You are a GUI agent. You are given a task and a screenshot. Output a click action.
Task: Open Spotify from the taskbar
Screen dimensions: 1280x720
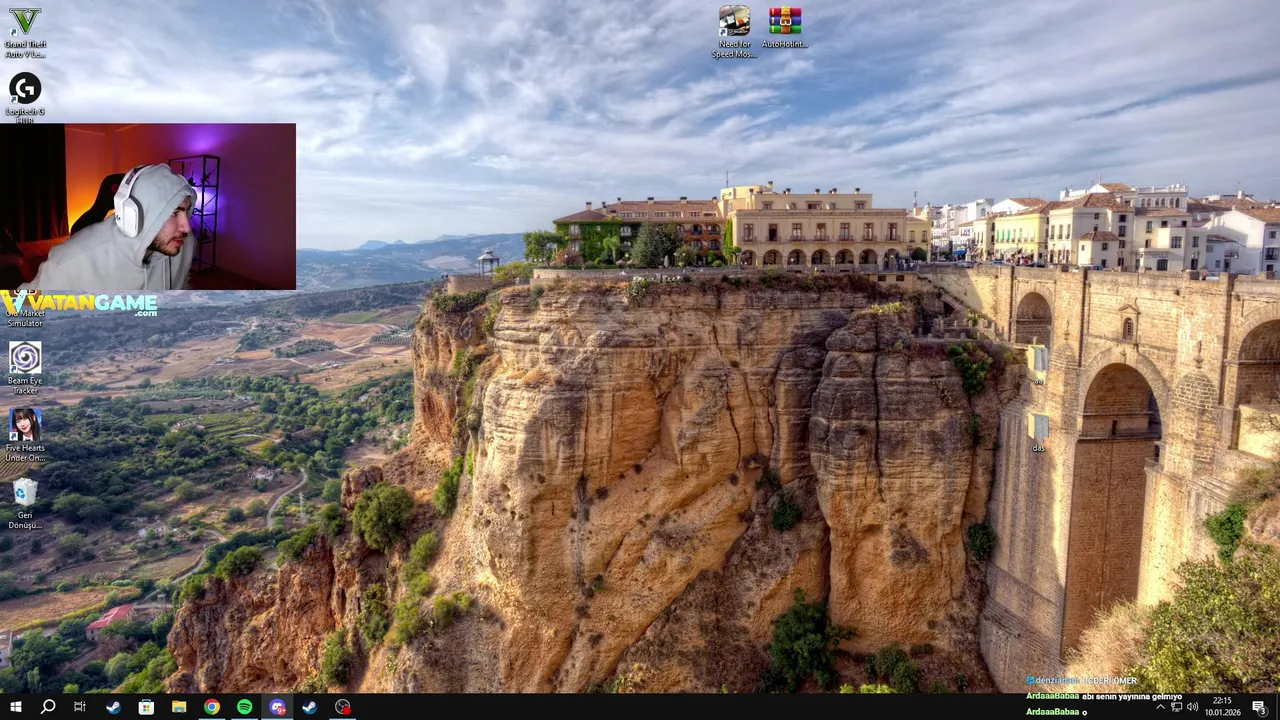click(x=245, y=707)
